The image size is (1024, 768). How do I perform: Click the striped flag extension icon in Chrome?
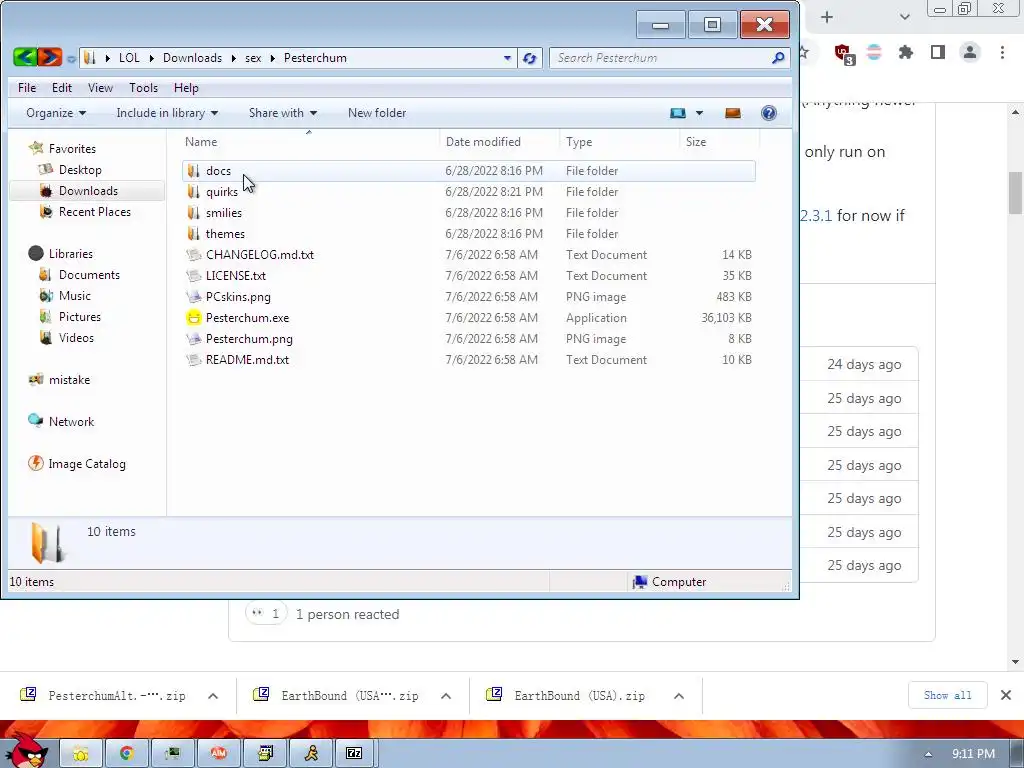click(x=874, y=52)
